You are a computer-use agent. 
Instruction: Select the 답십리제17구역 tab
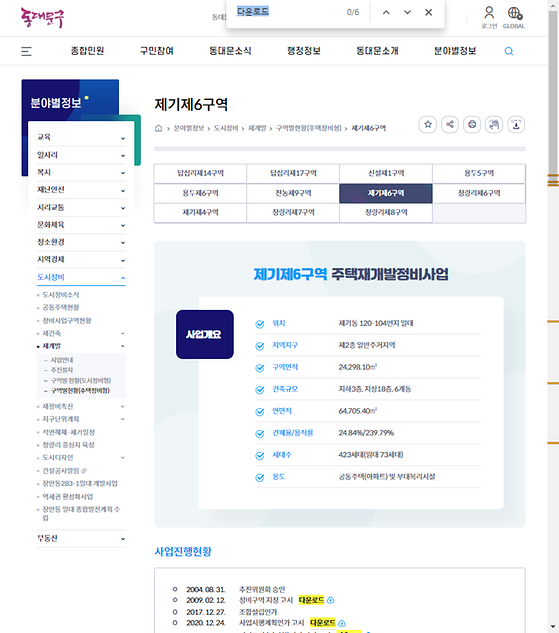click(293, 173)
